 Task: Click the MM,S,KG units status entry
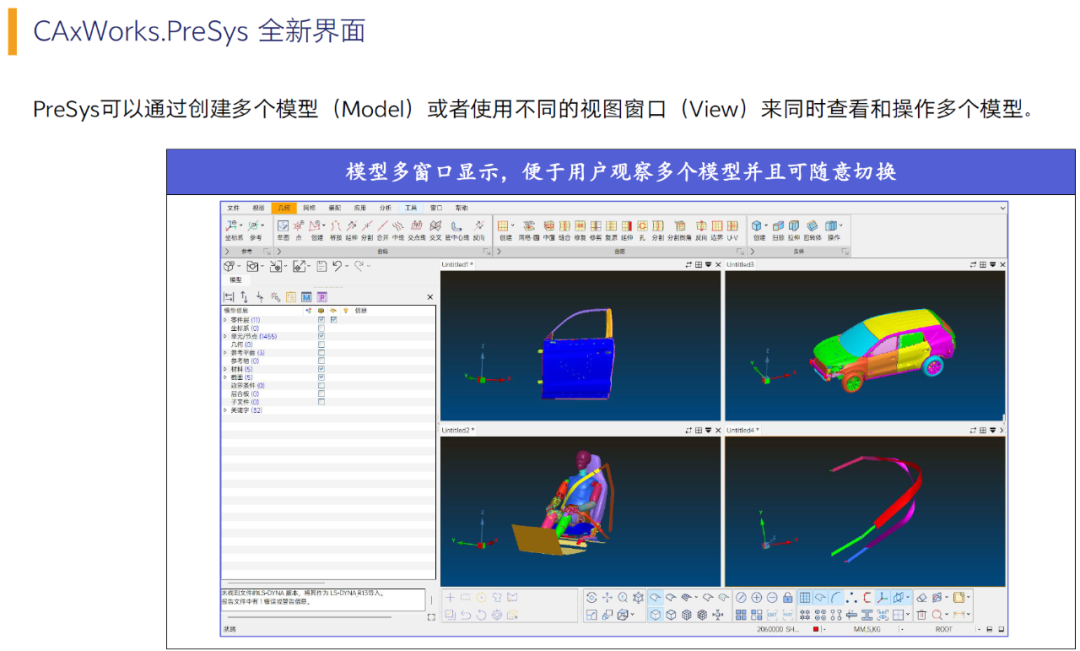866,629
